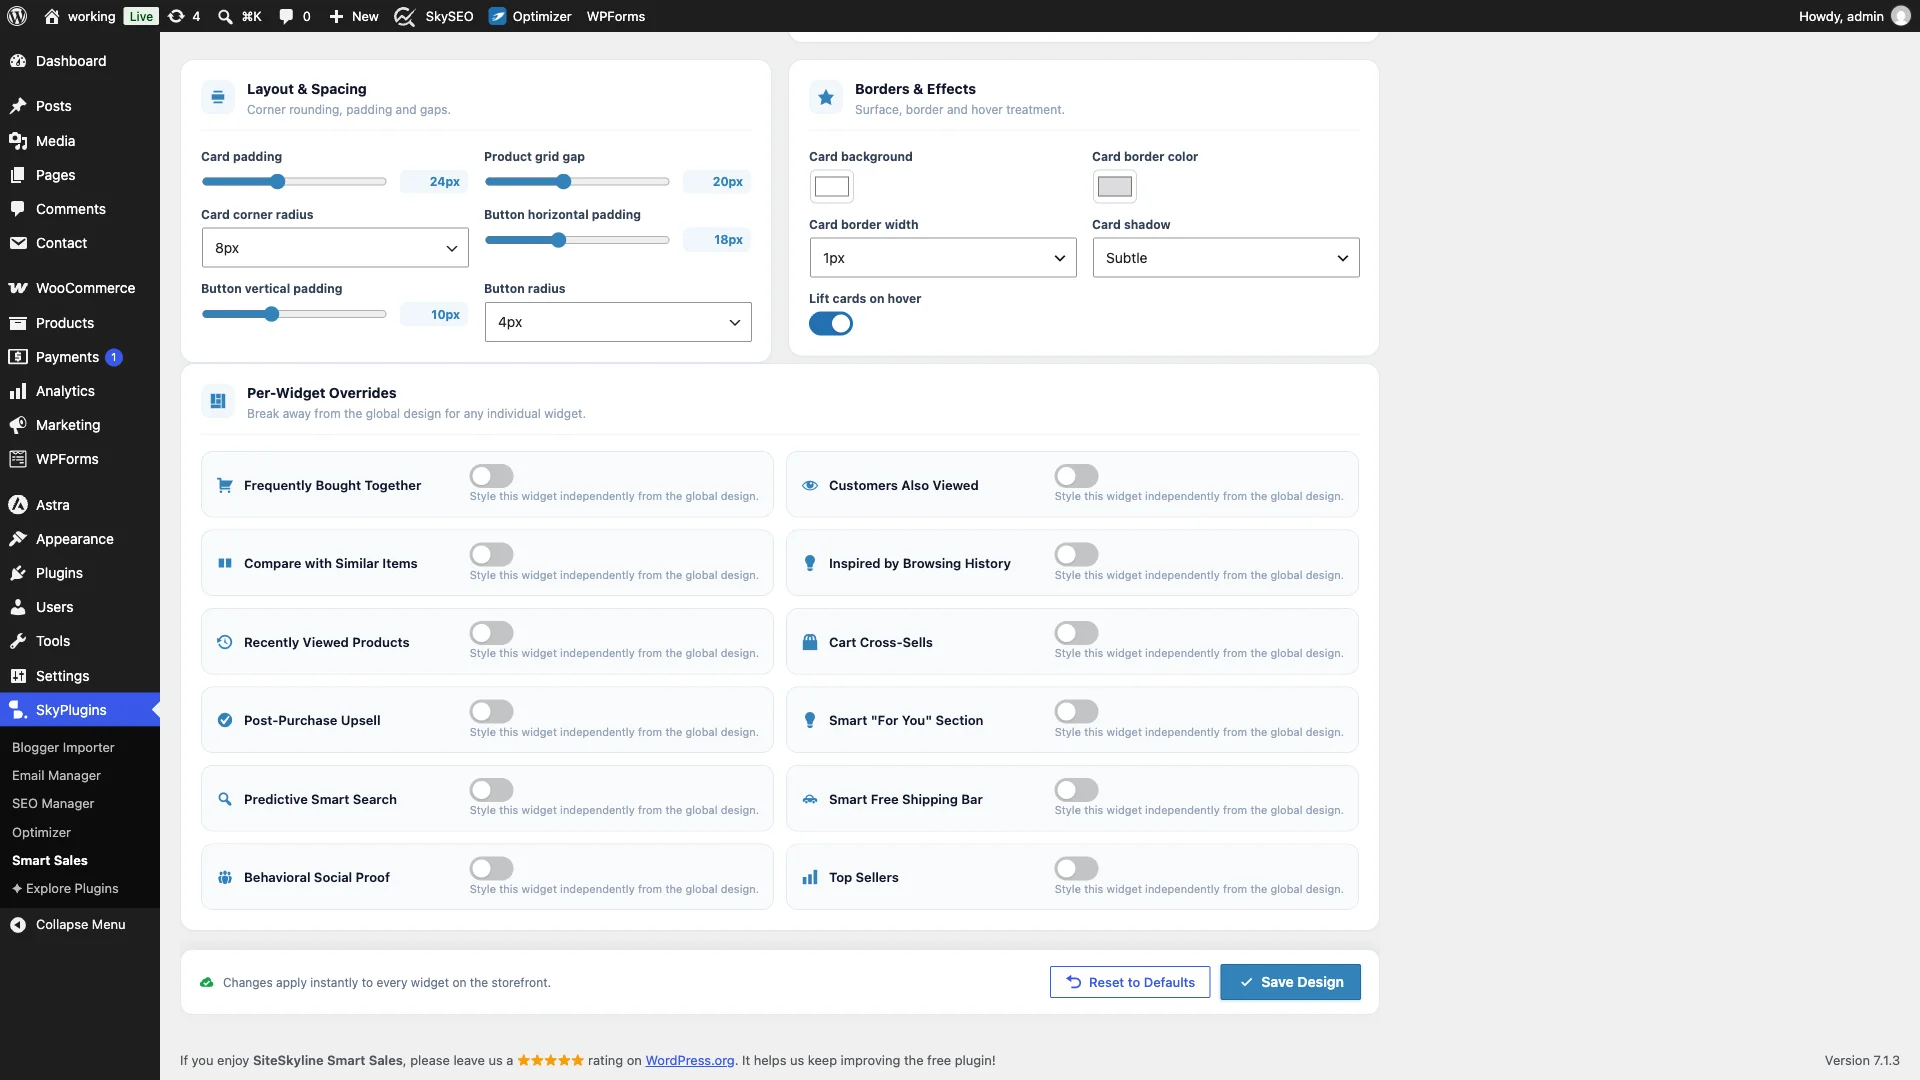
Task: Enable Customers Also Viewed override toggle
Action: point(1077,476)
